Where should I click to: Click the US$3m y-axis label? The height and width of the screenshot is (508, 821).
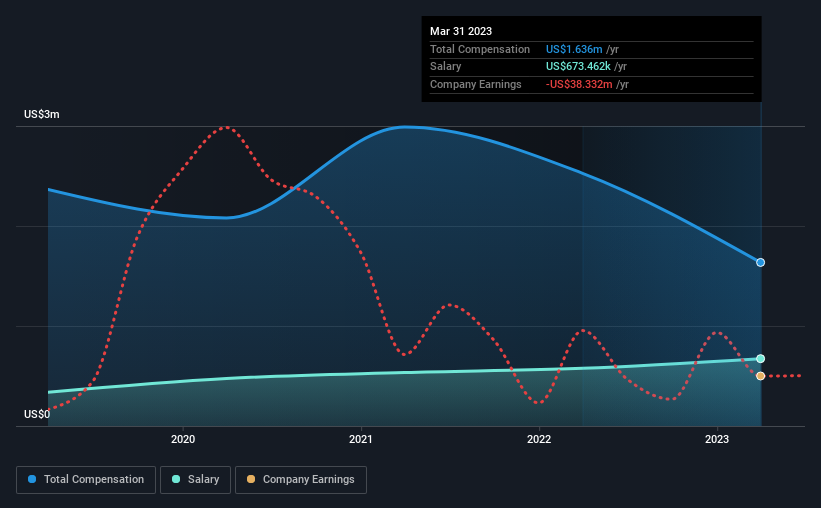point(42,114)
